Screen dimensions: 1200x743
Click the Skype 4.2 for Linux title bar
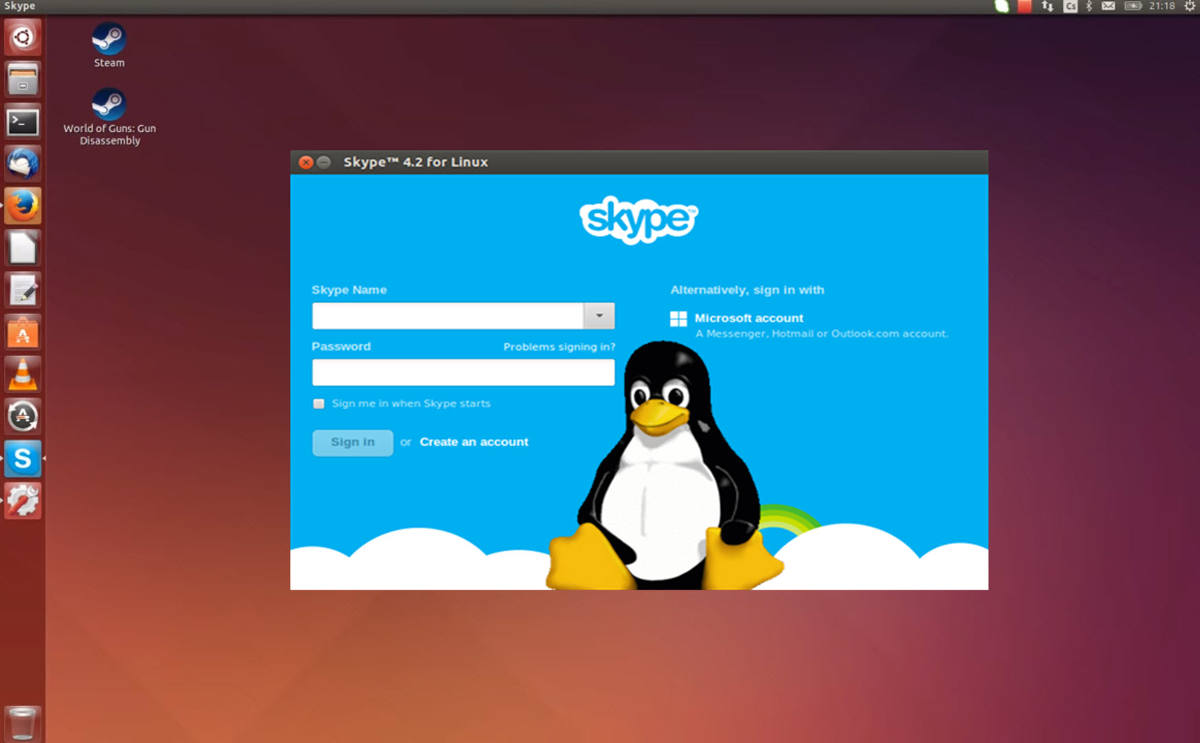[x=639, y=162]
